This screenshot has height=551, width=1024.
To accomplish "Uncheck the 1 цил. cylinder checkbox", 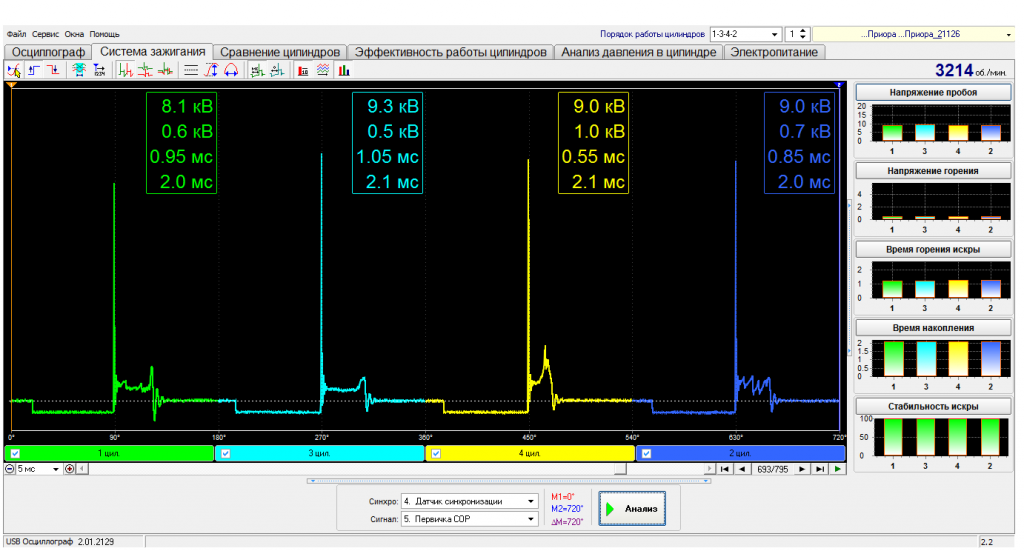I will 15,453.
